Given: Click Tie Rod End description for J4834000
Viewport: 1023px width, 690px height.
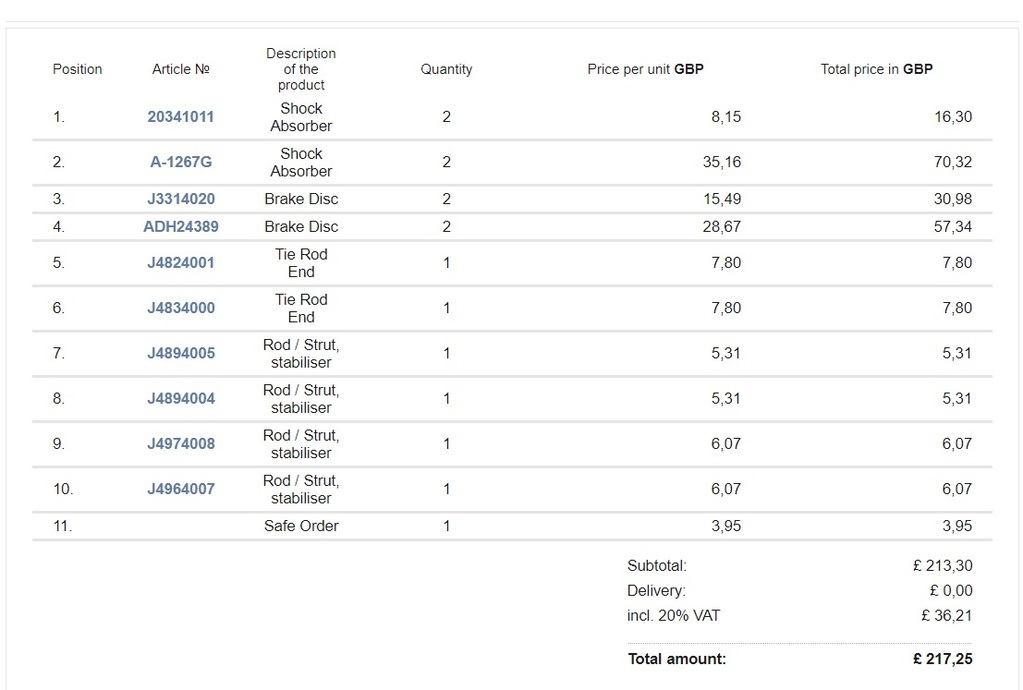Looking at the screenshot, I should point(301,308).
